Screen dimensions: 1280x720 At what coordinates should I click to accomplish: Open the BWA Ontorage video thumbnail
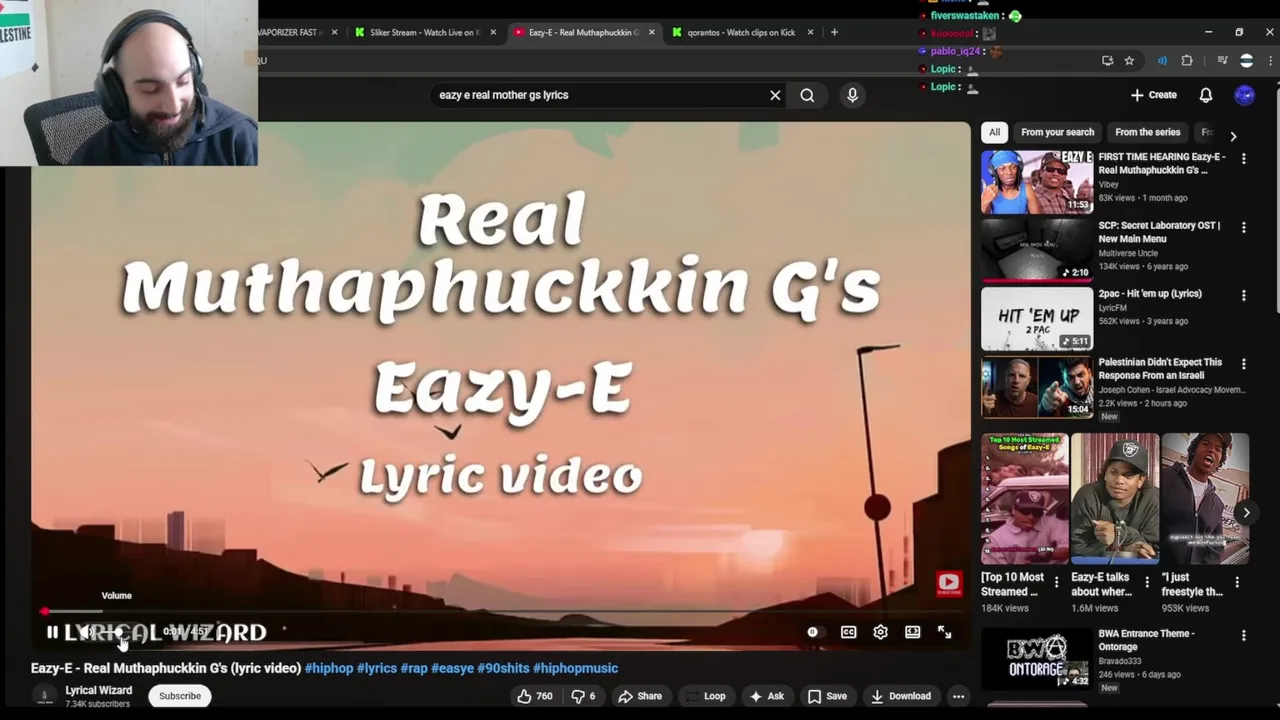[x=1037, y=657]
